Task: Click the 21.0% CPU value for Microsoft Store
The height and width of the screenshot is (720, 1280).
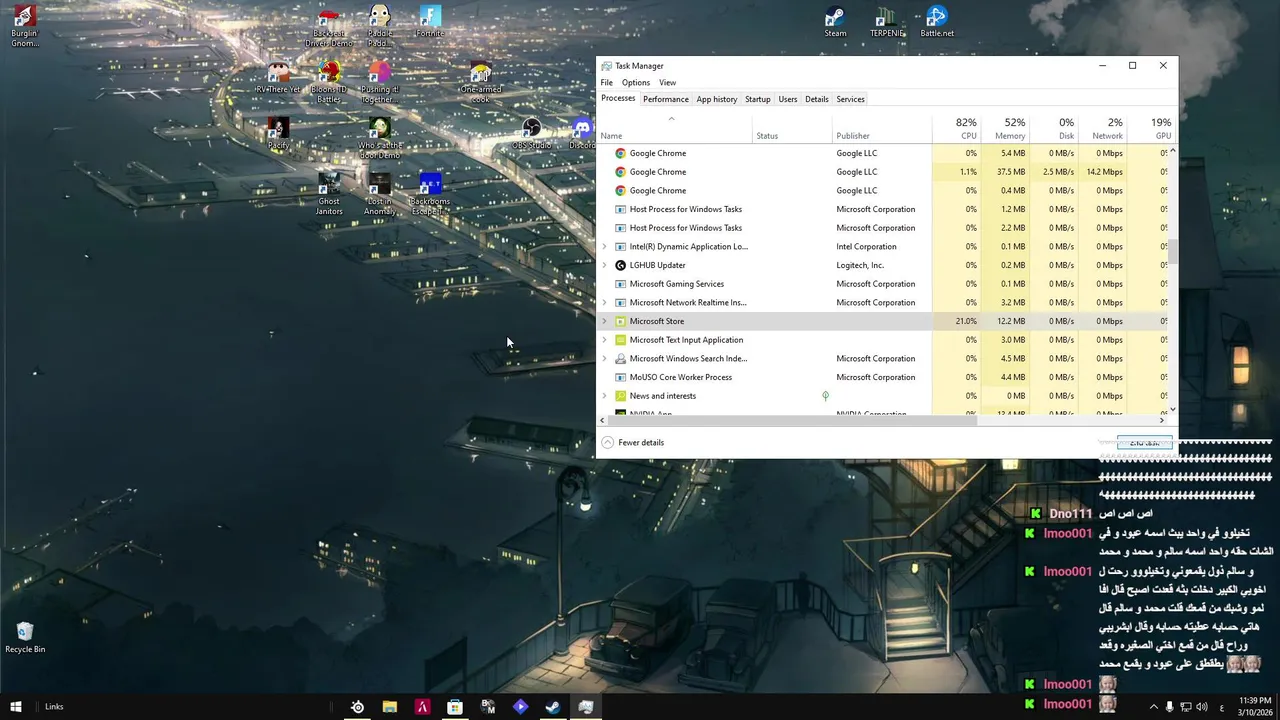Action: (965, 321)
